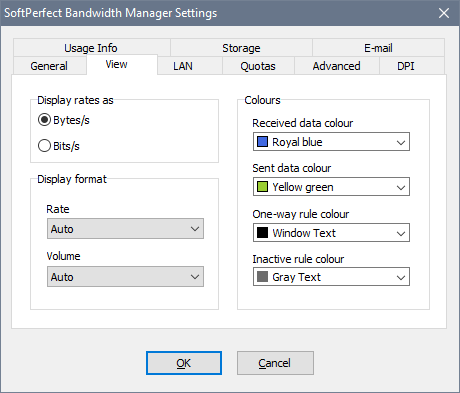Click the Cancel button

click(275, 363)
